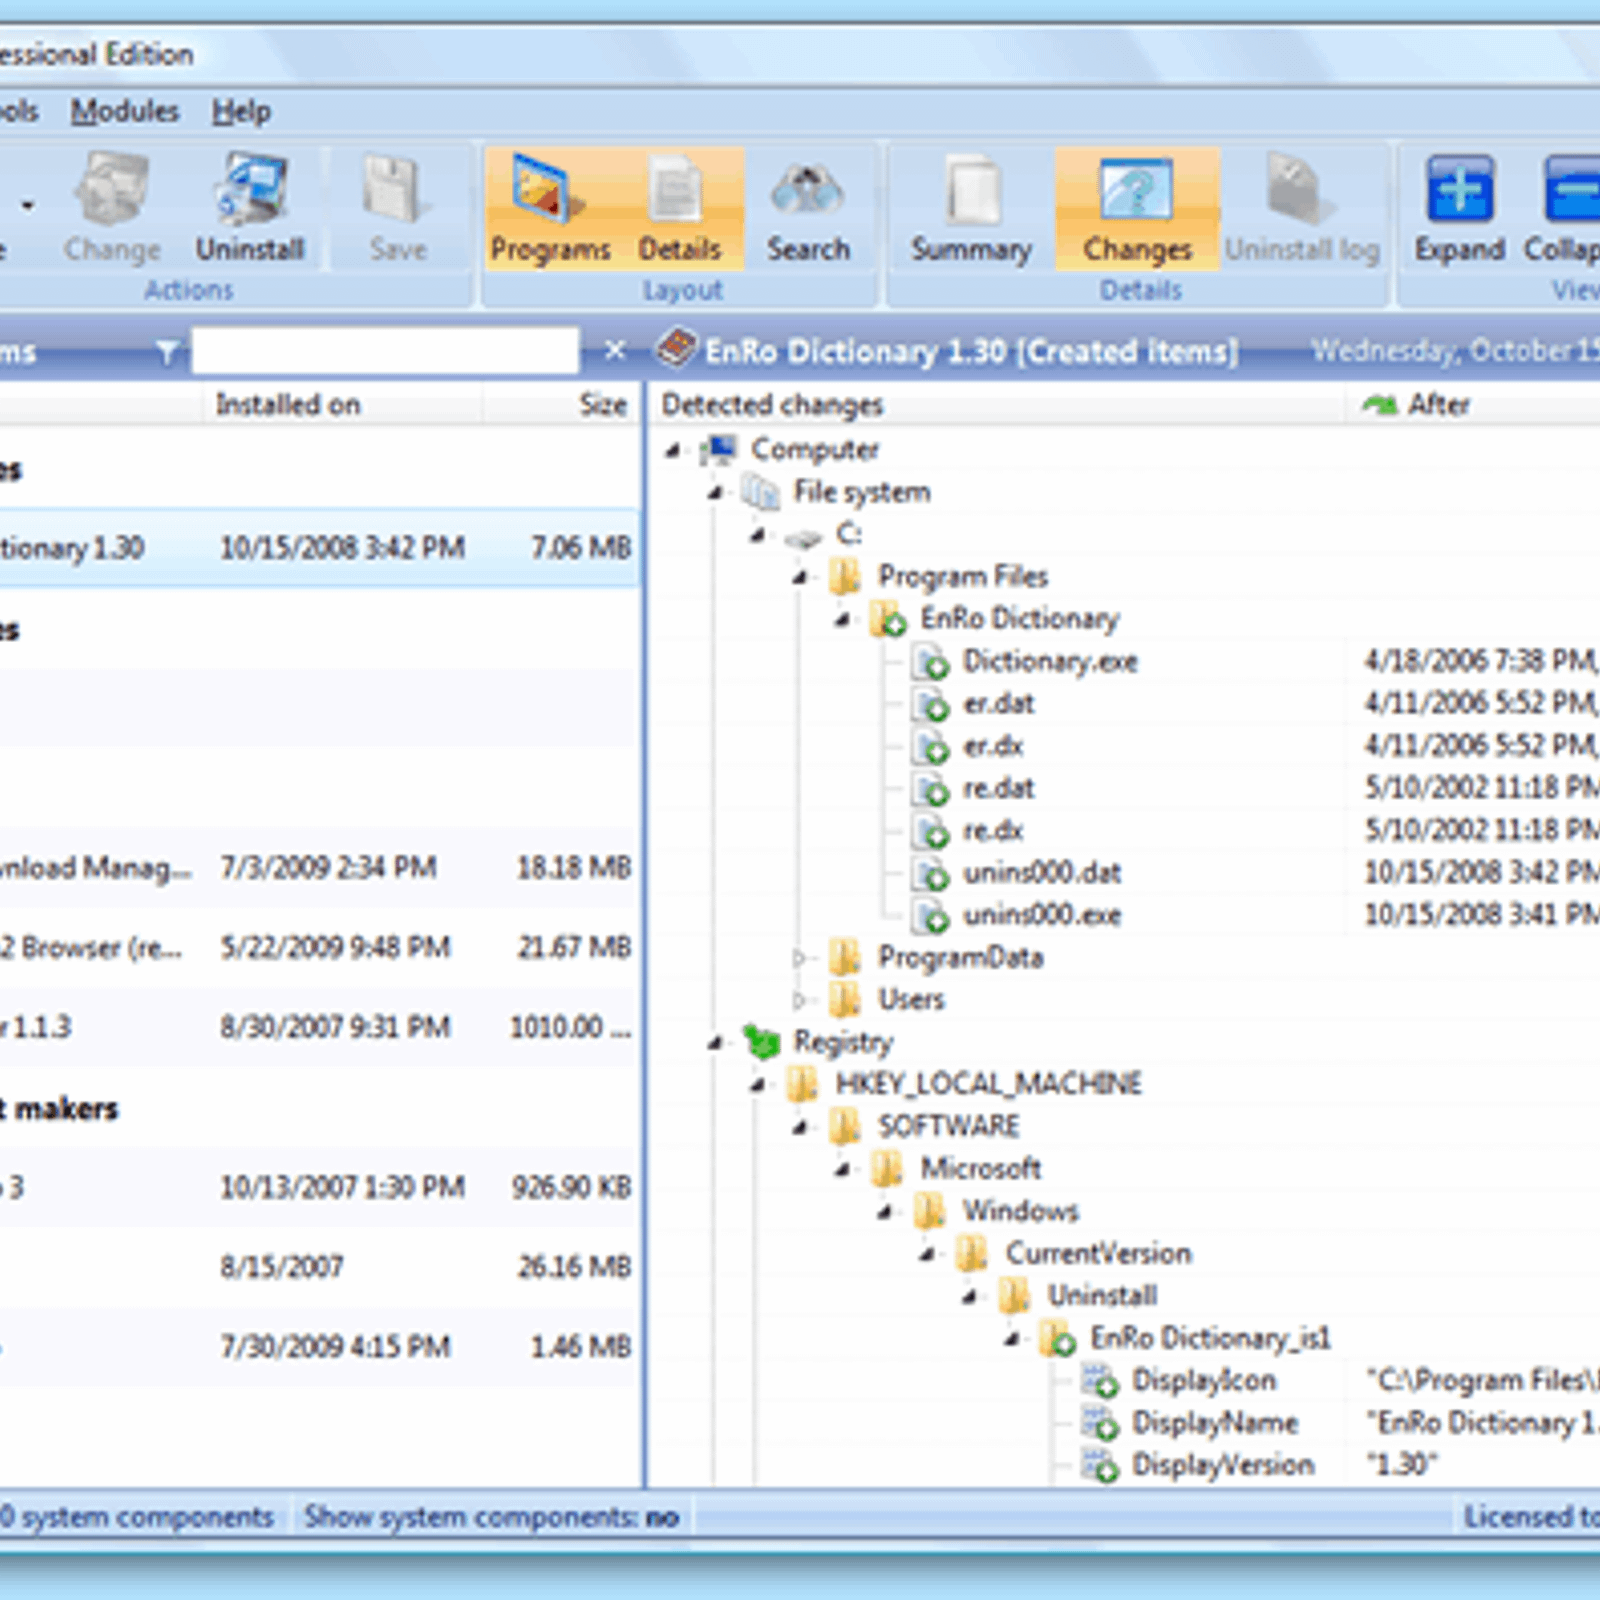The width and height of the screenshot is (1600, 1600).
Task: Open the Search binoculars tool
Action: pyautogui.click(x=808, y=209)
